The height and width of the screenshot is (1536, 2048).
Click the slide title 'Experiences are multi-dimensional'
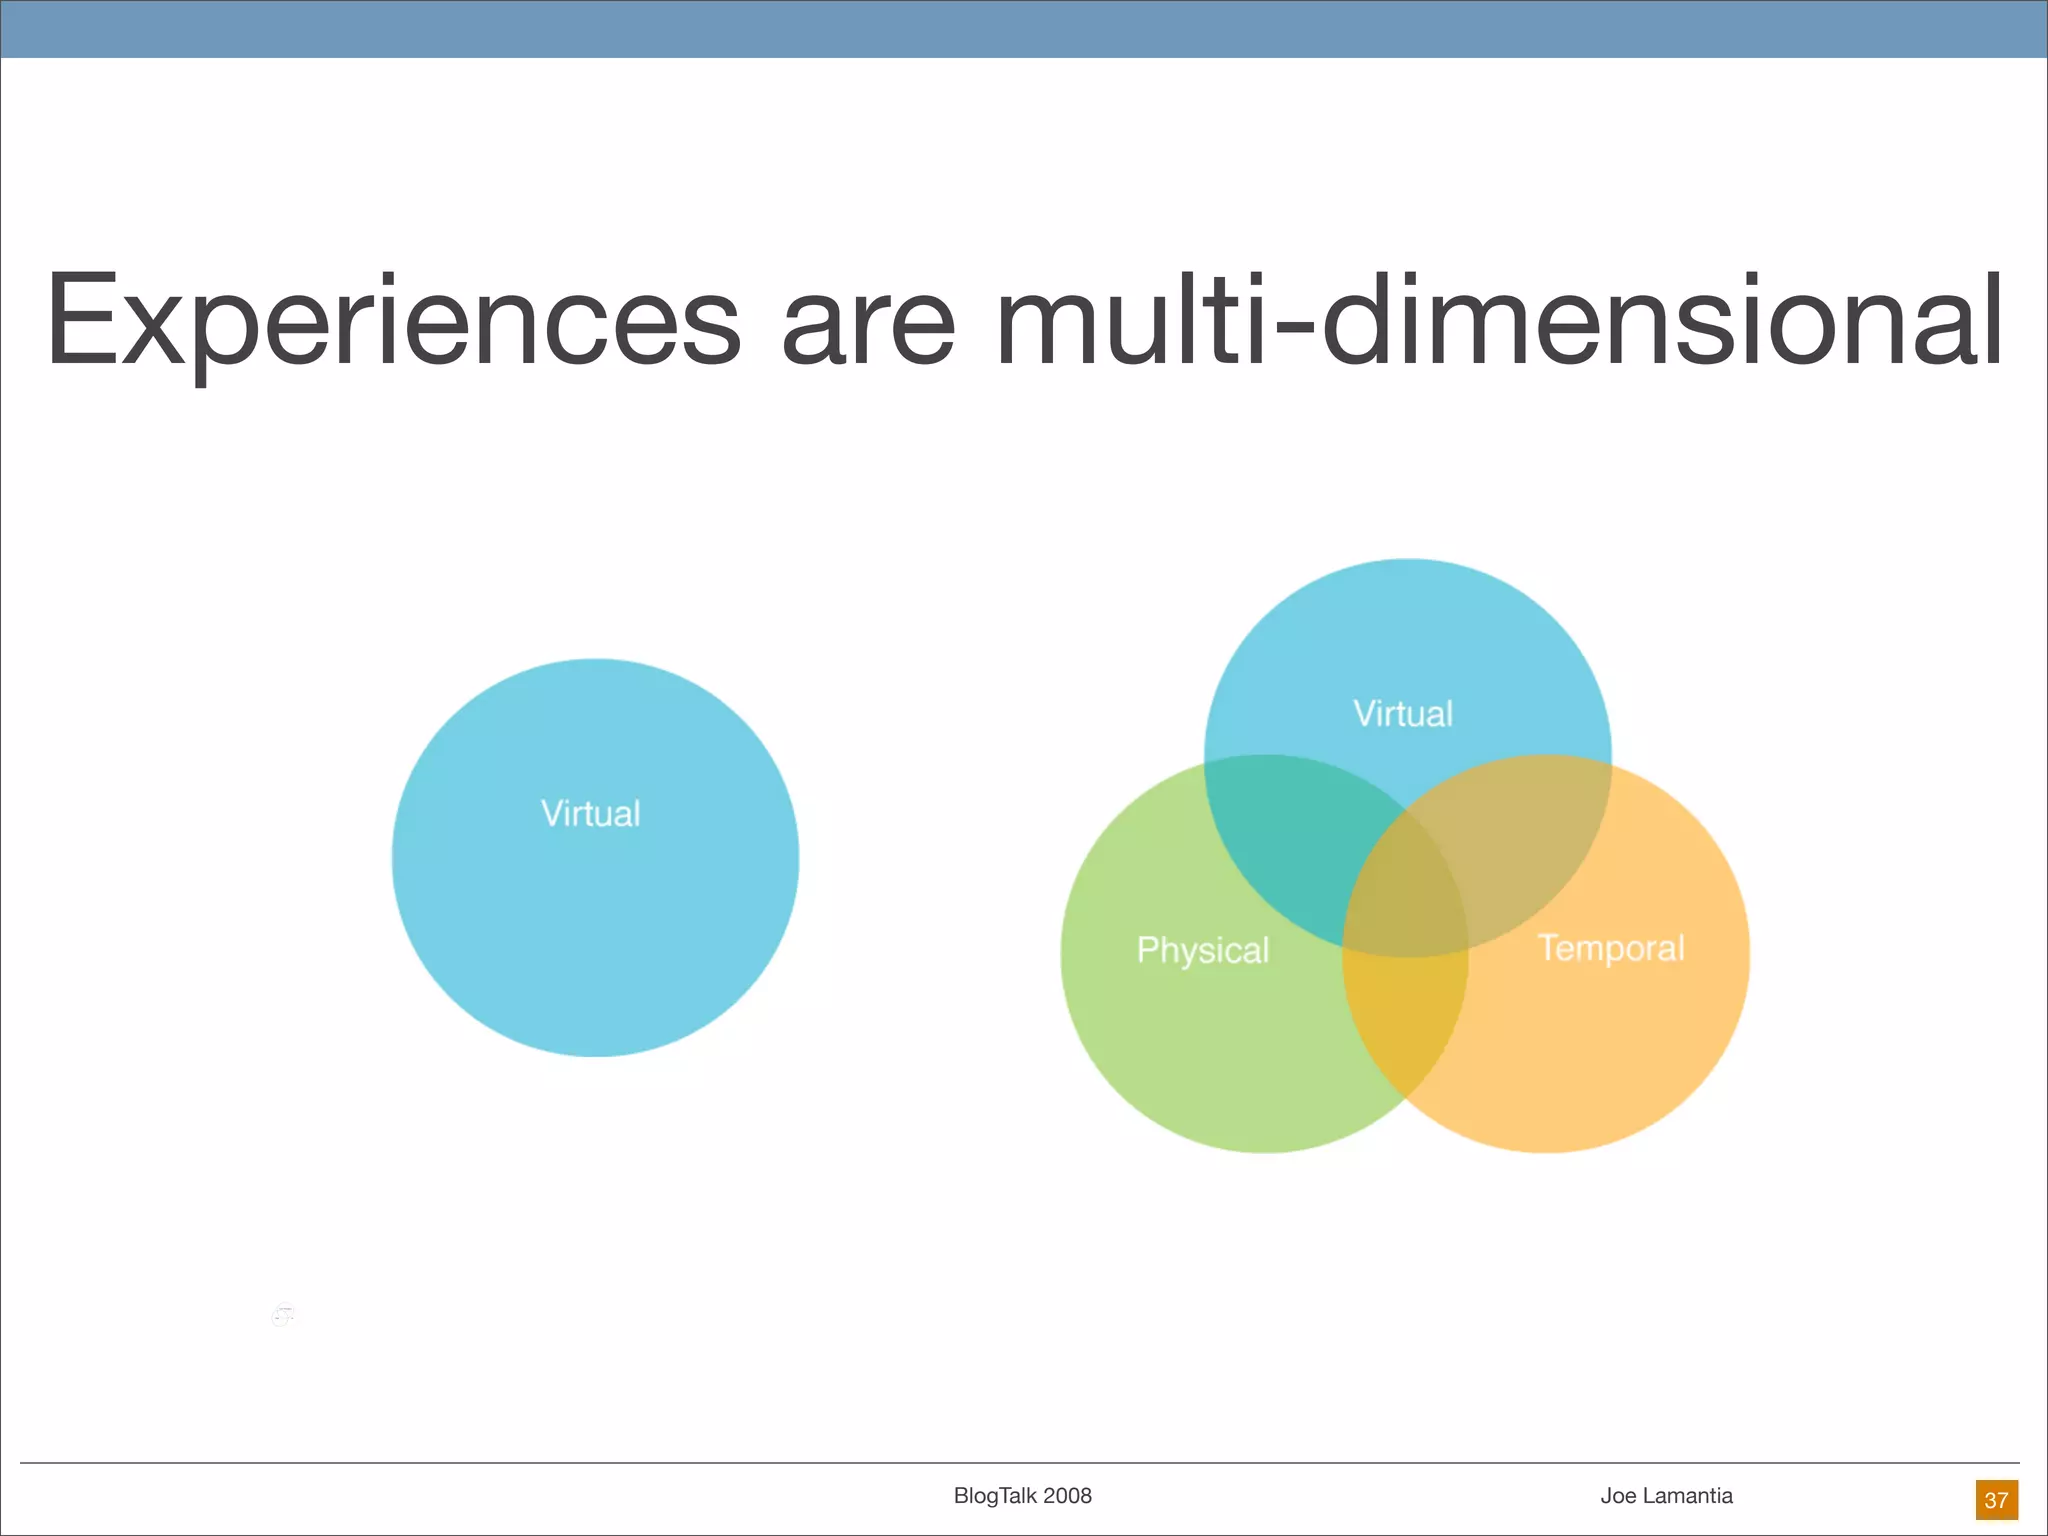pos(1024,320)
